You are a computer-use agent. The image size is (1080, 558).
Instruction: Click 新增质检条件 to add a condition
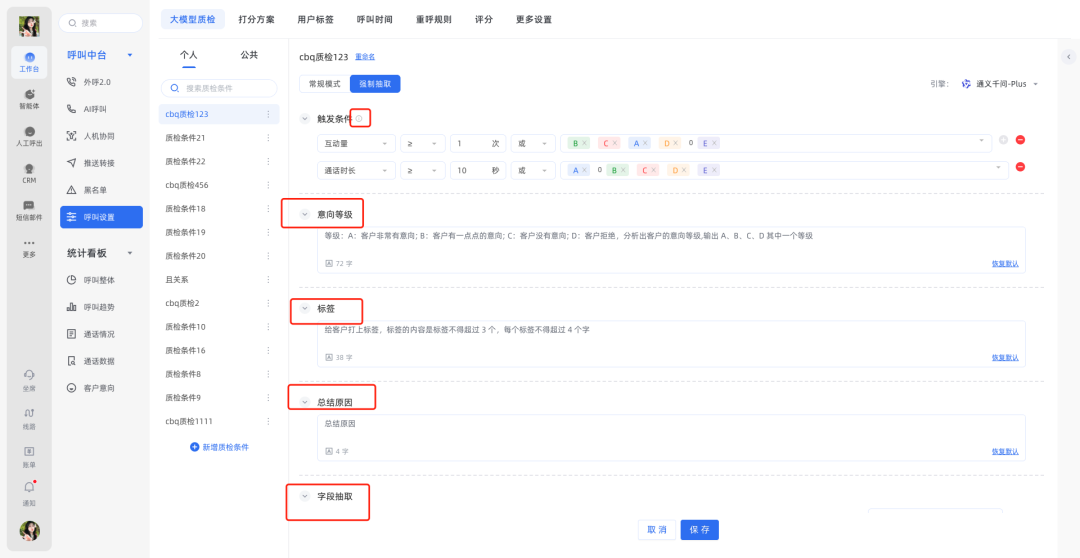[x=219, y=447]
